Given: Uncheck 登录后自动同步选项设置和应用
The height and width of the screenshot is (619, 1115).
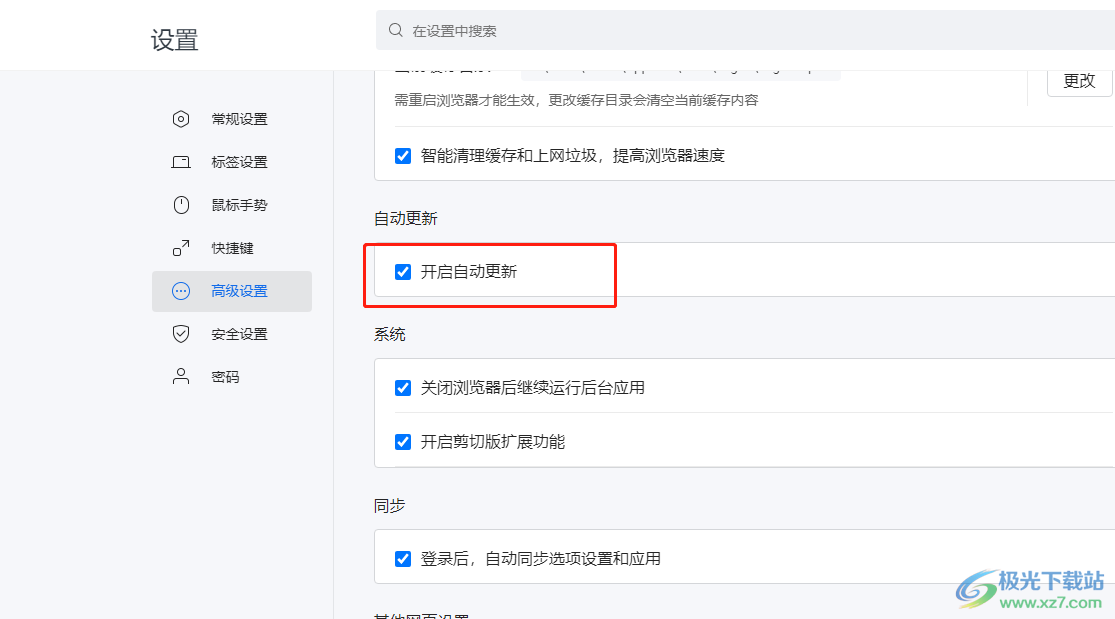Looking at the screenshot, I should (403, 558).
